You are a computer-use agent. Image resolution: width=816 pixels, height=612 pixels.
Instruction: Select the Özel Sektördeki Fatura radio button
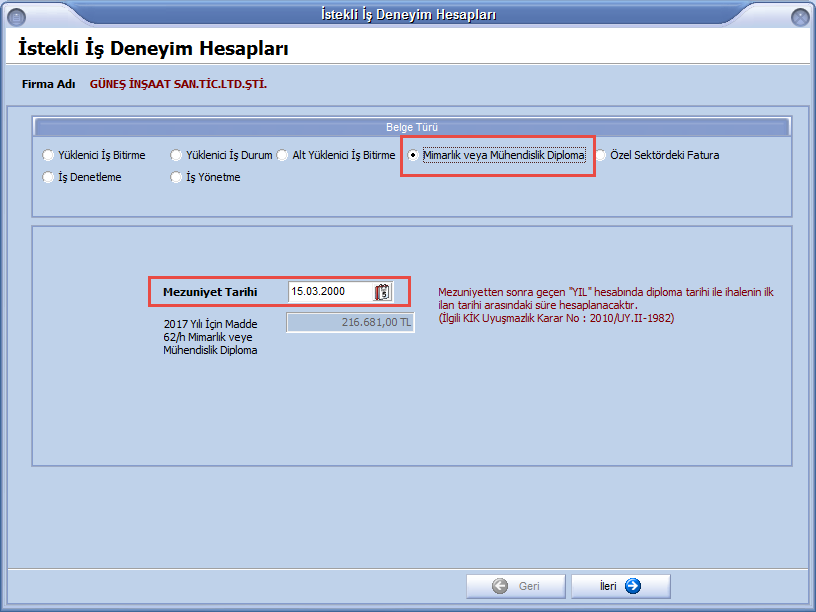(x=600, y=156)
